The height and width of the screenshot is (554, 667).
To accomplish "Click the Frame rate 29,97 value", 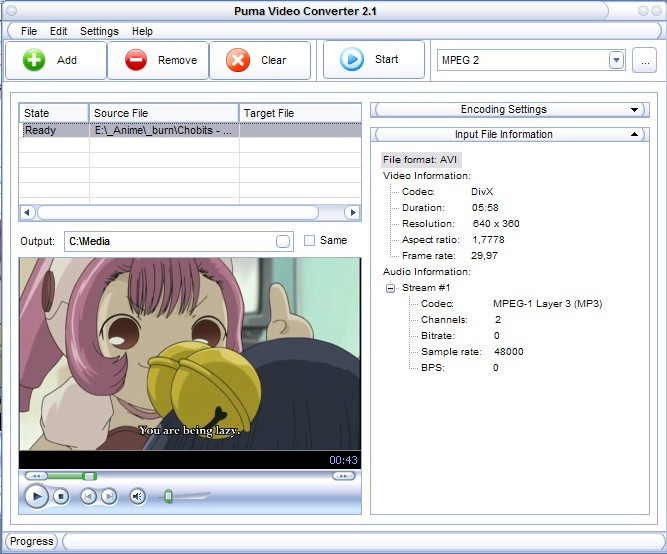I will tap(484, 256).
